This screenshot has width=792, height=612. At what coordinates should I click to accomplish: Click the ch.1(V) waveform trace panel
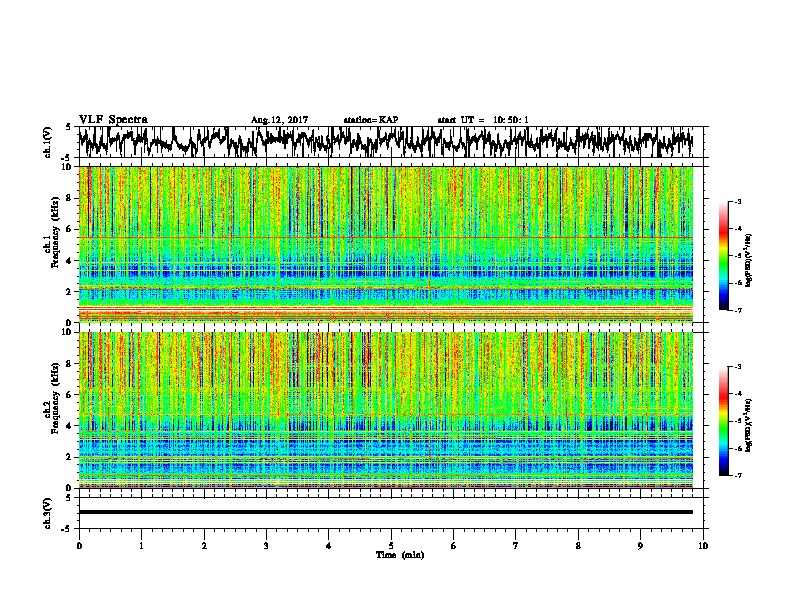(391, 142)
